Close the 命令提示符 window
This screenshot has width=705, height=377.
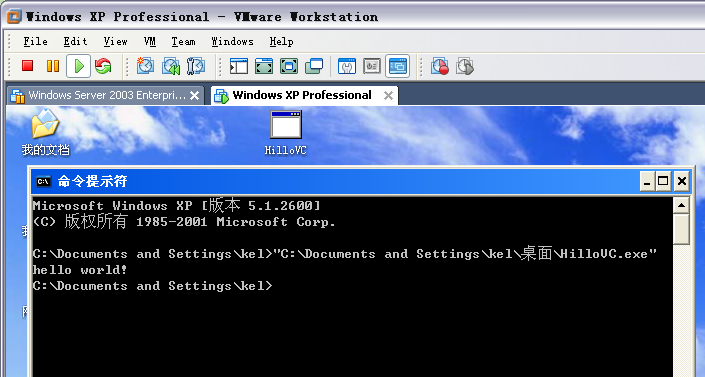click(682, 181)
